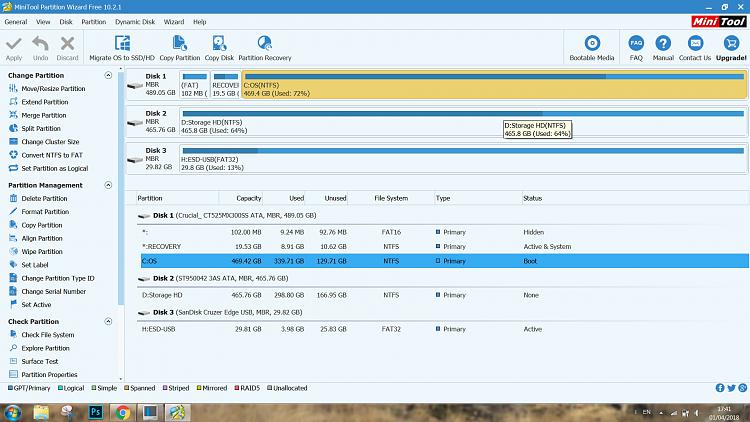
Task: Choose Change Serial Number
Action: point(54,291)
